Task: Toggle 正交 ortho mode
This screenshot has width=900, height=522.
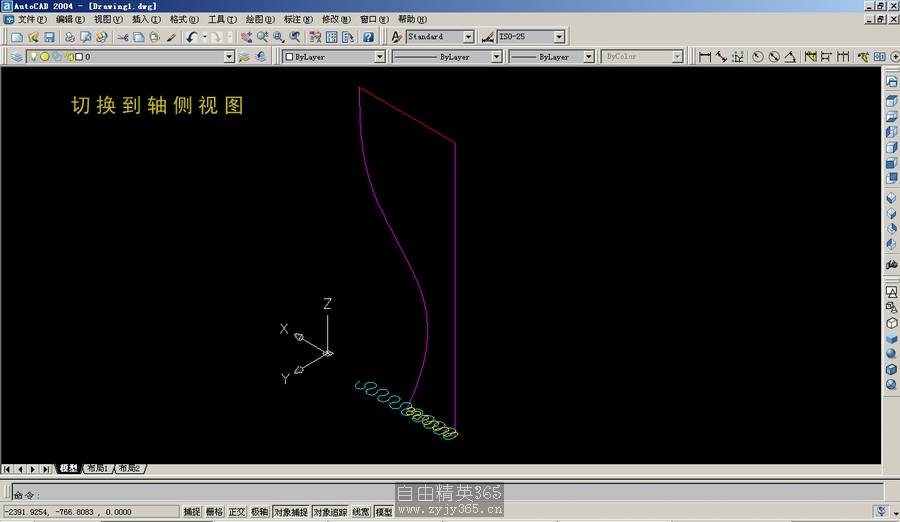Action: click(237, 512)
